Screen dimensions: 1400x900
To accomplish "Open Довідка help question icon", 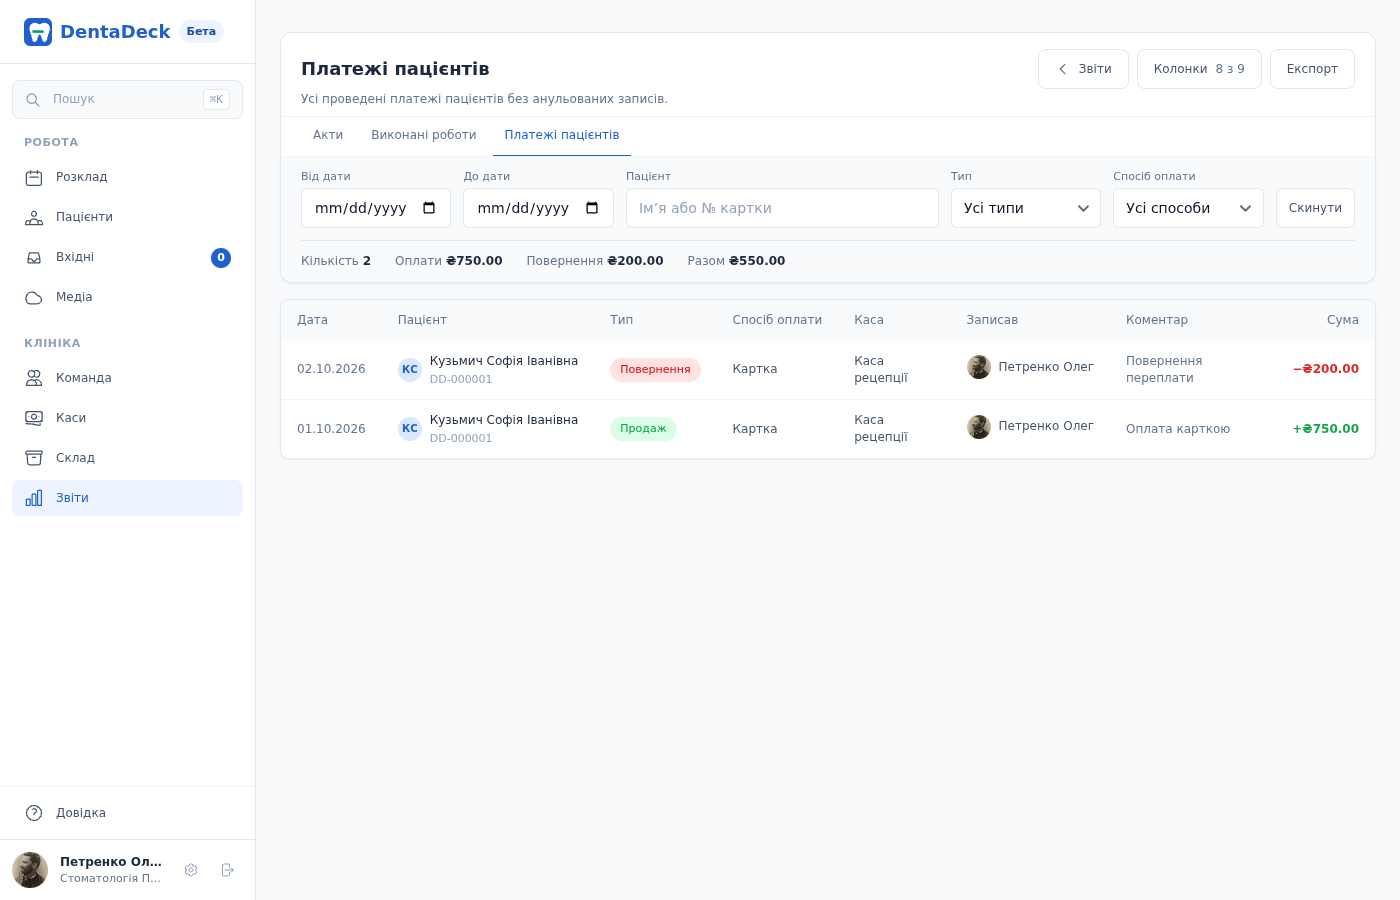I will [x=34, y=813].
